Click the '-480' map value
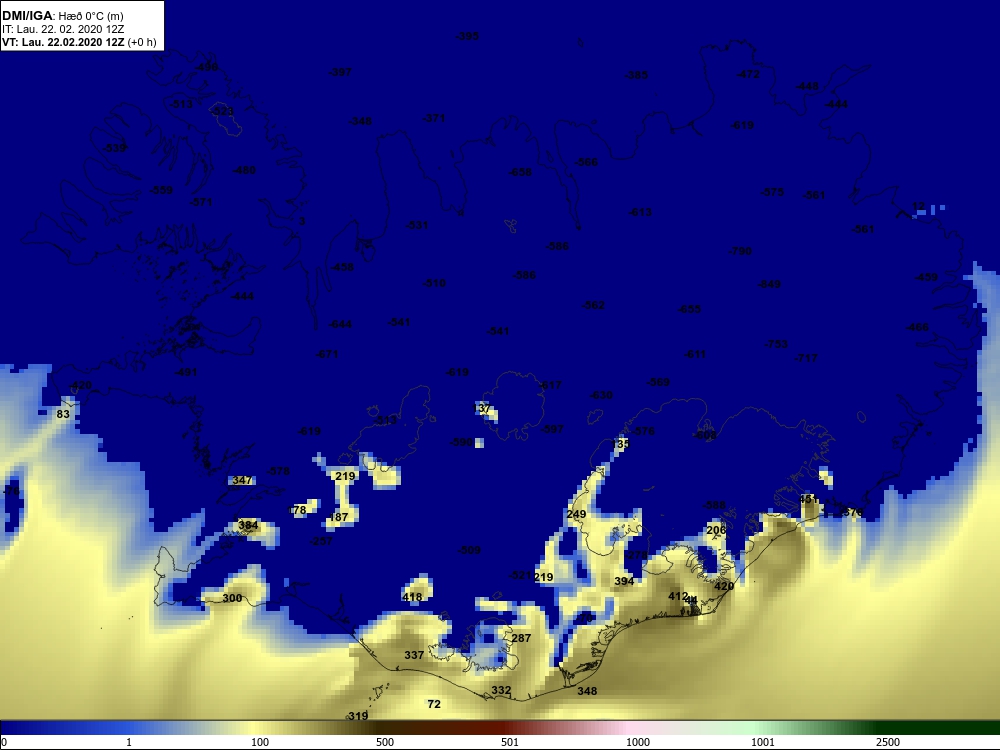Viewport: 1000px width, 750px height. 244,170
